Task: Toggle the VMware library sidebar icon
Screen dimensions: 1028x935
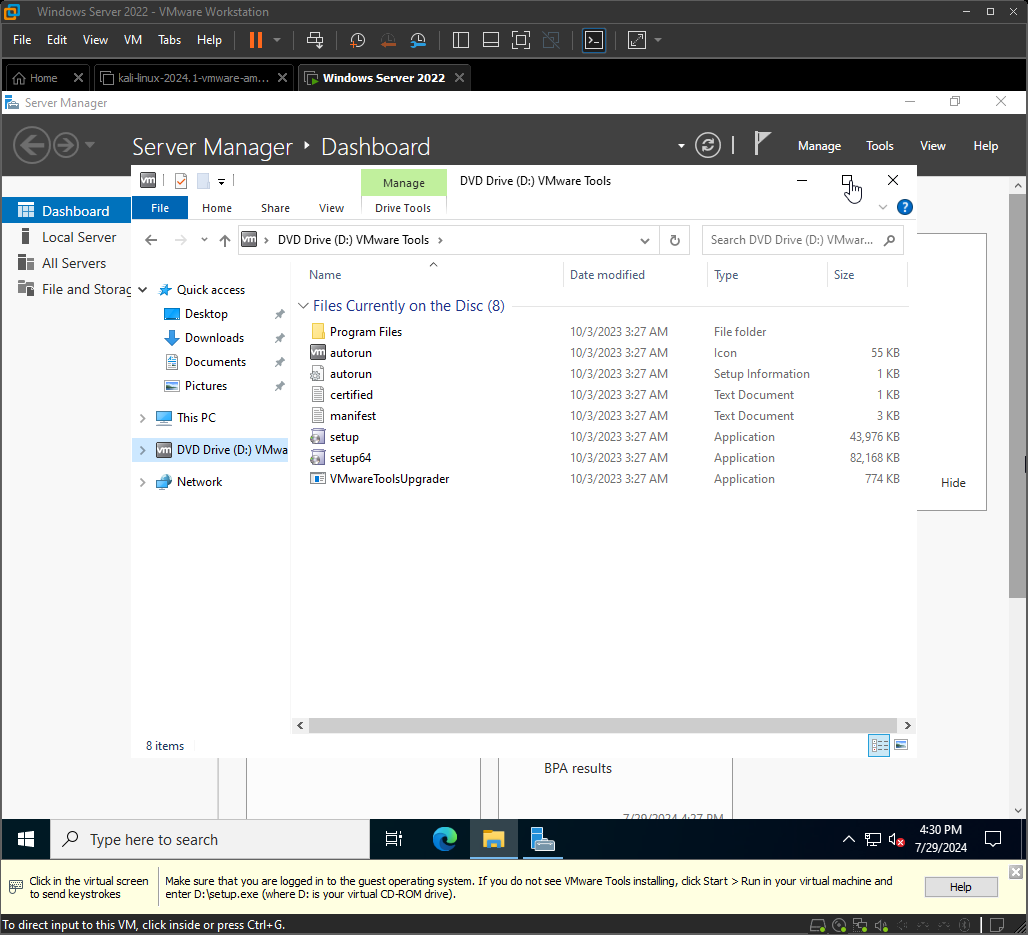Action: tap(461, 40)
